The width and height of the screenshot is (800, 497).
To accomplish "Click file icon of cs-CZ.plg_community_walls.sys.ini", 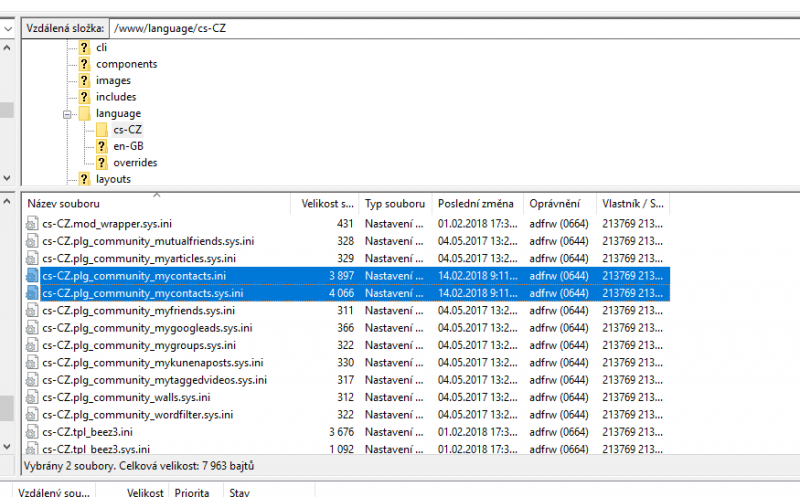I will click(x=32, y=397).
